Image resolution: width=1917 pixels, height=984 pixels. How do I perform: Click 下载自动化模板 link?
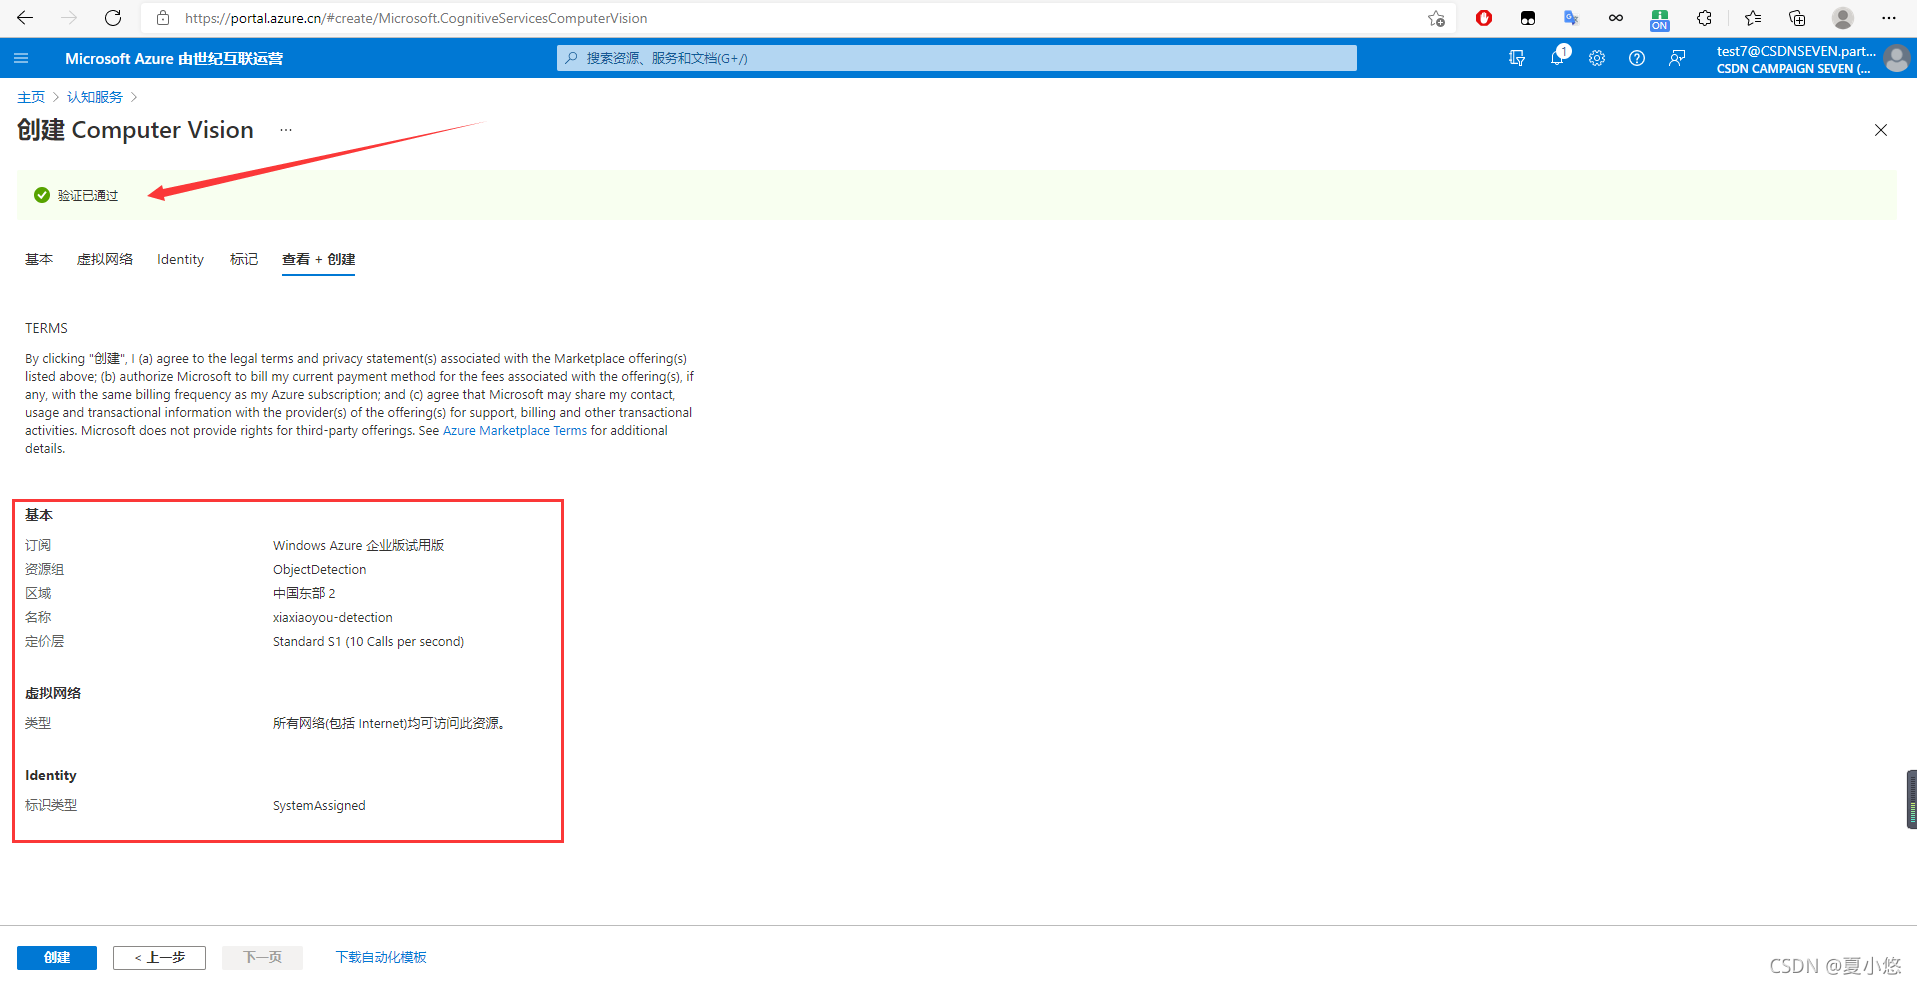(x=381, y=957)
